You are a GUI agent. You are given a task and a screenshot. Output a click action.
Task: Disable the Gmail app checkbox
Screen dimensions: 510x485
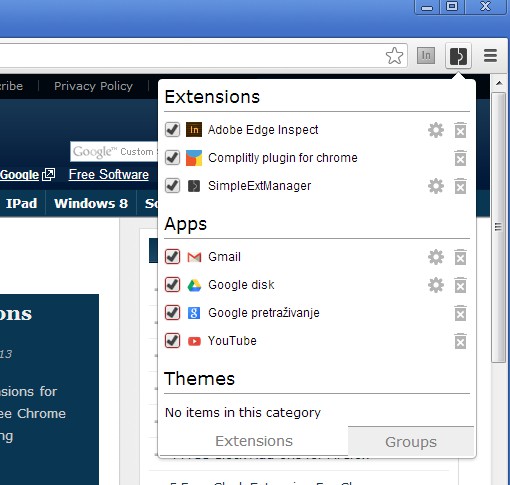coord(172,256)
